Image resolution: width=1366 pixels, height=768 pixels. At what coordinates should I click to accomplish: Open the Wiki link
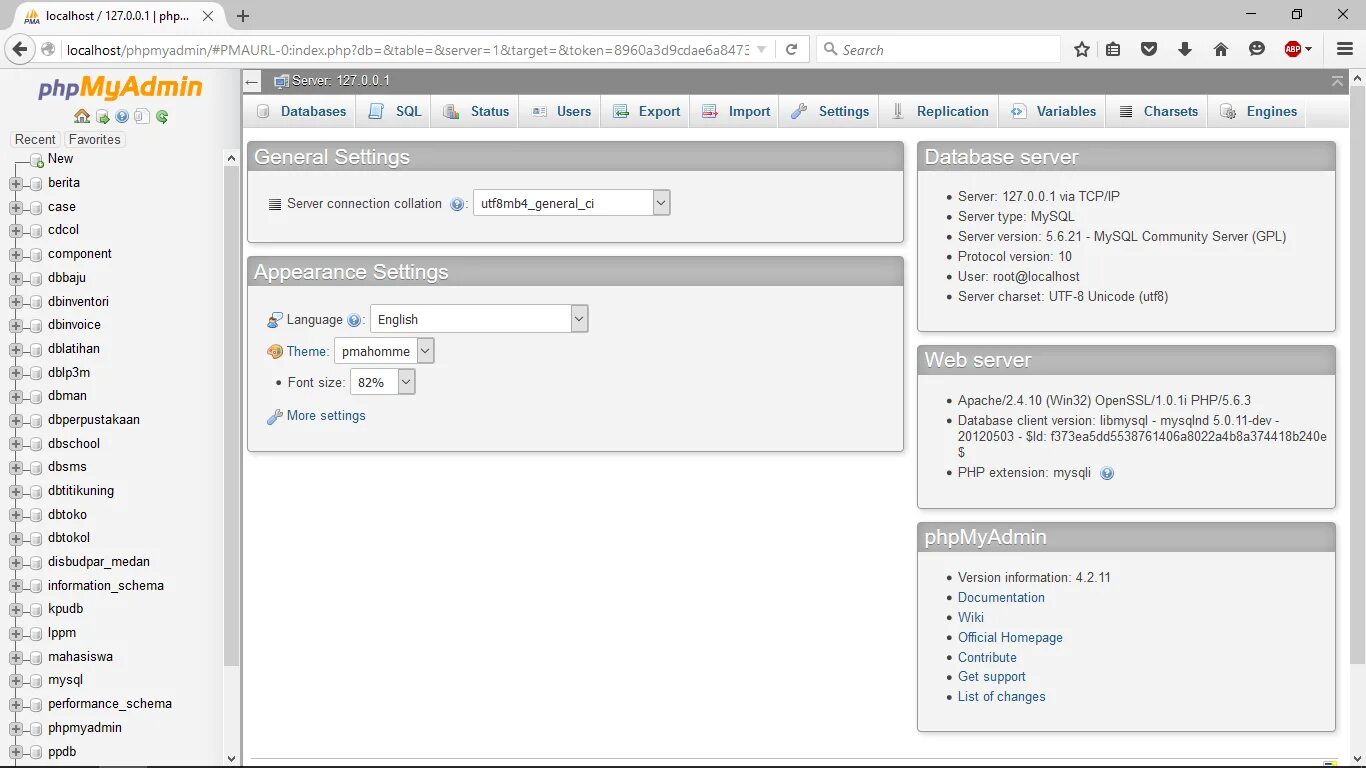point(971,618)
